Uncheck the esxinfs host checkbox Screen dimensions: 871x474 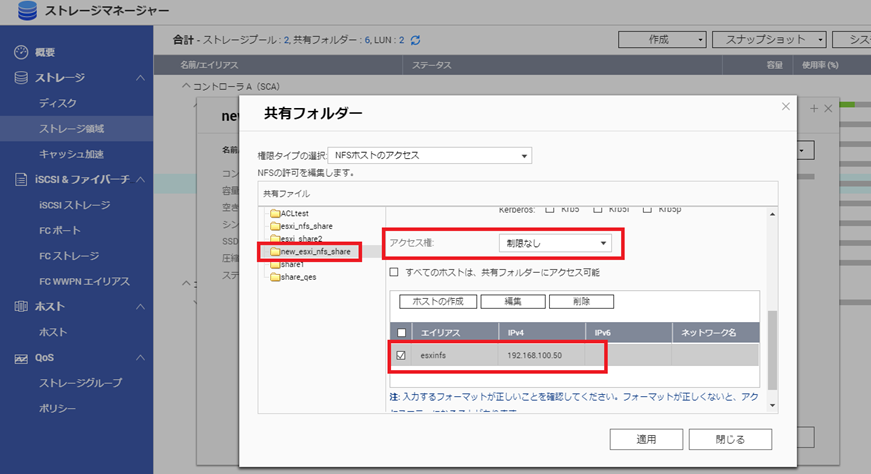pos(402,354)
